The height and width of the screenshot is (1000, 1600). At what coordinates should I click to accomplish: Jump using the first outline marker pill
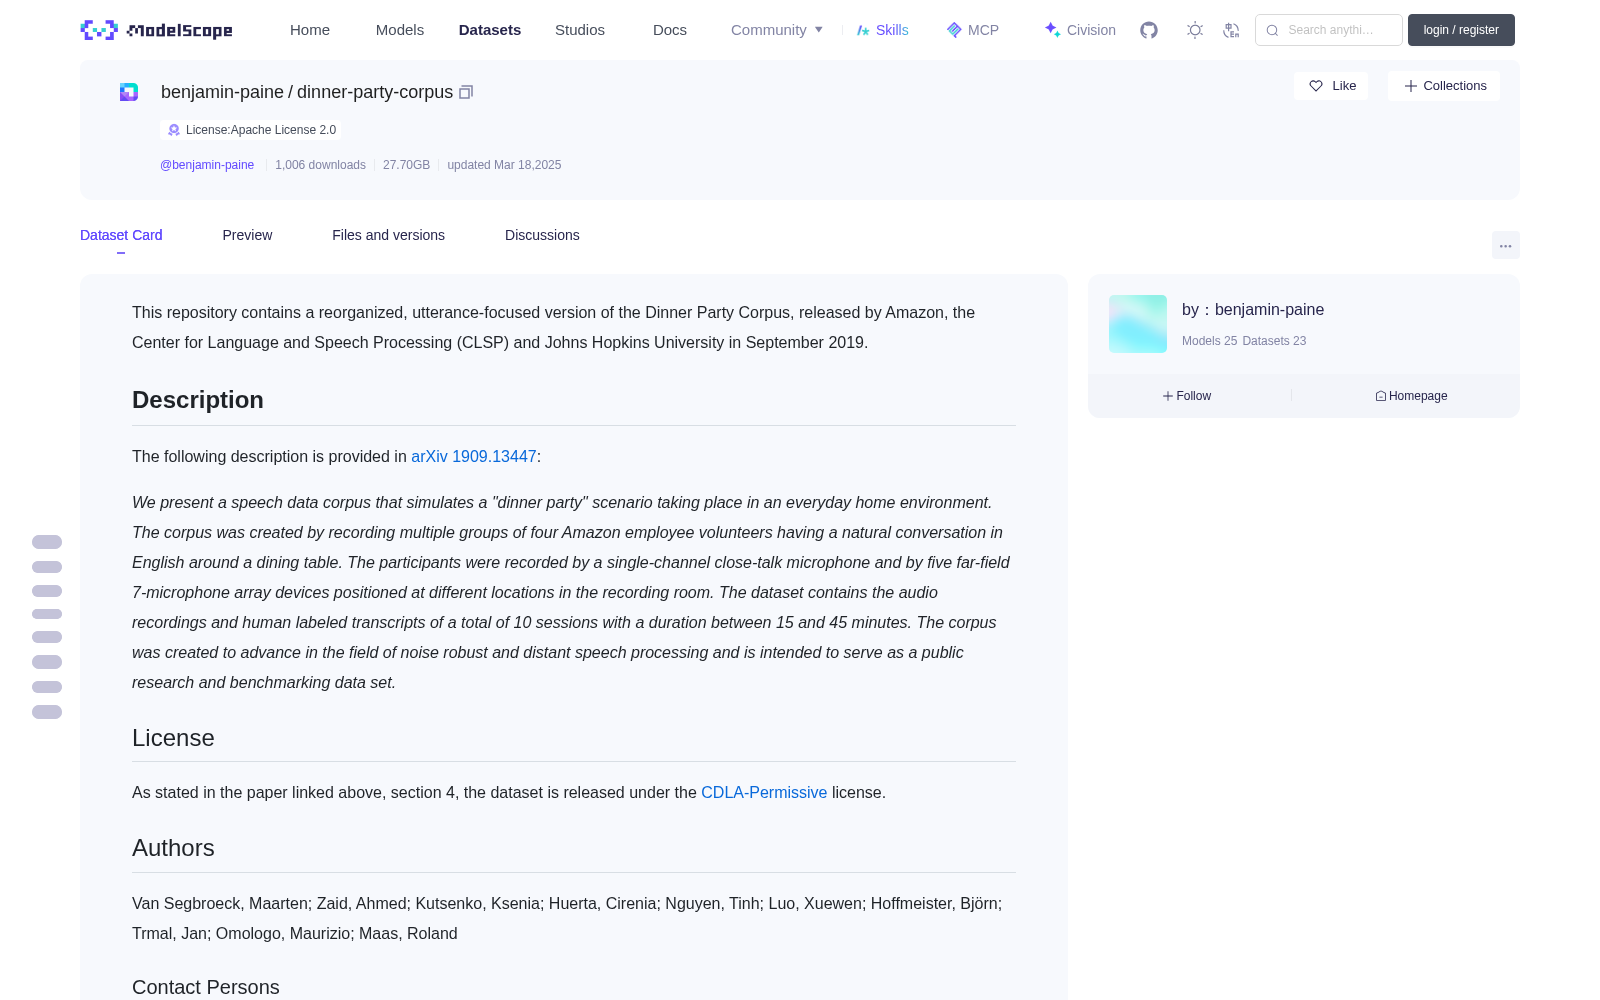click(x=47, y=542)
